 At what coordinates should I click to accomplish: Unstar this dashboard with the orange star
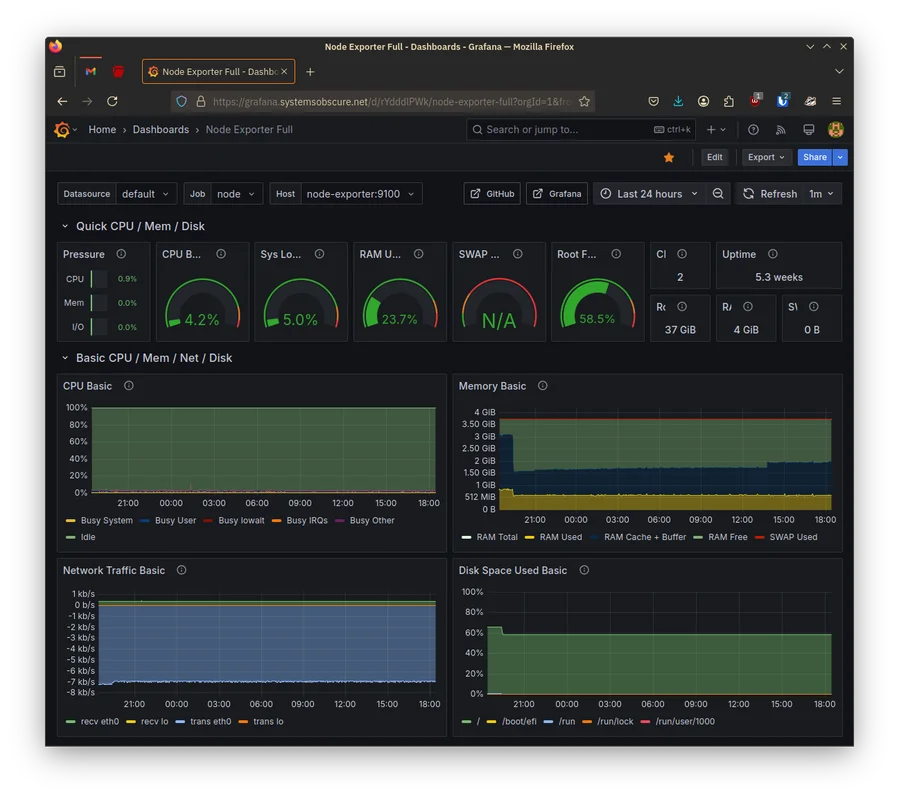click(669, 158)
